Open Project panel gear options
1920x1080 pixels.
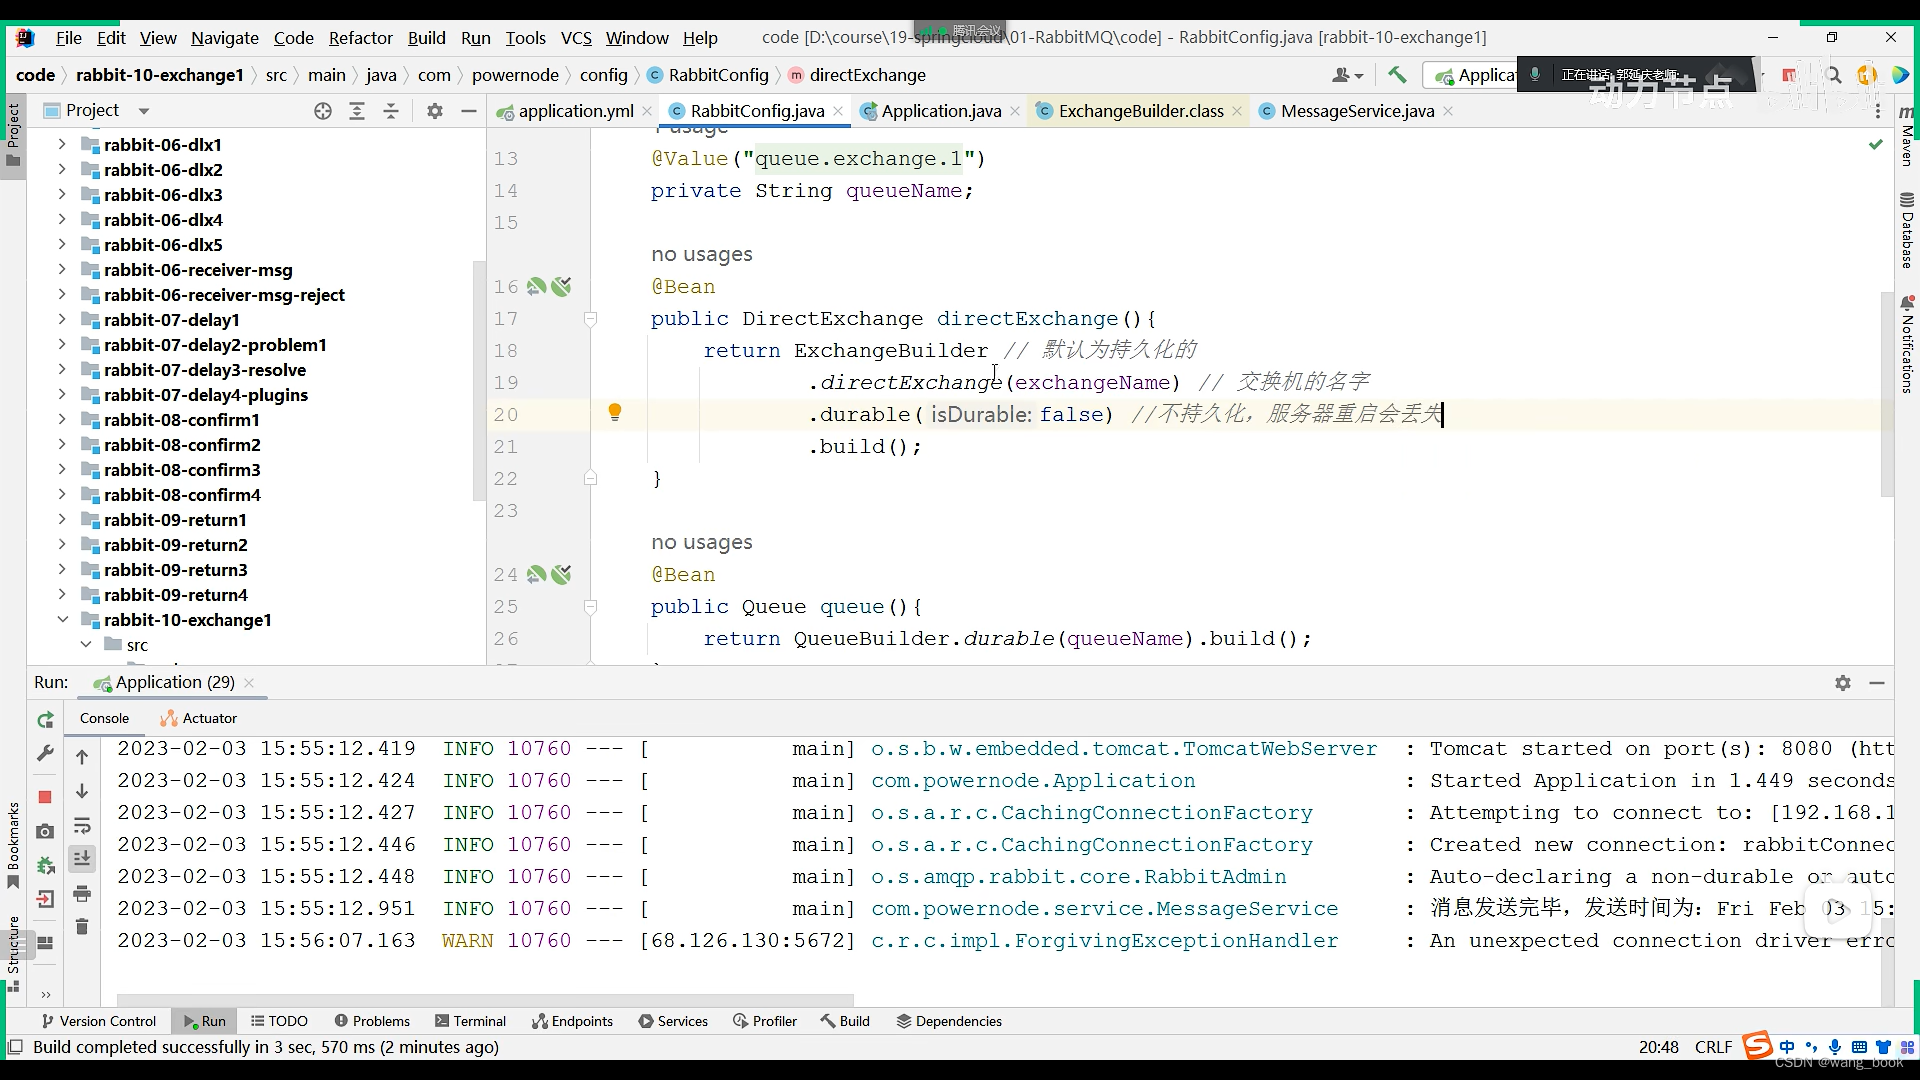pos(434,111)
